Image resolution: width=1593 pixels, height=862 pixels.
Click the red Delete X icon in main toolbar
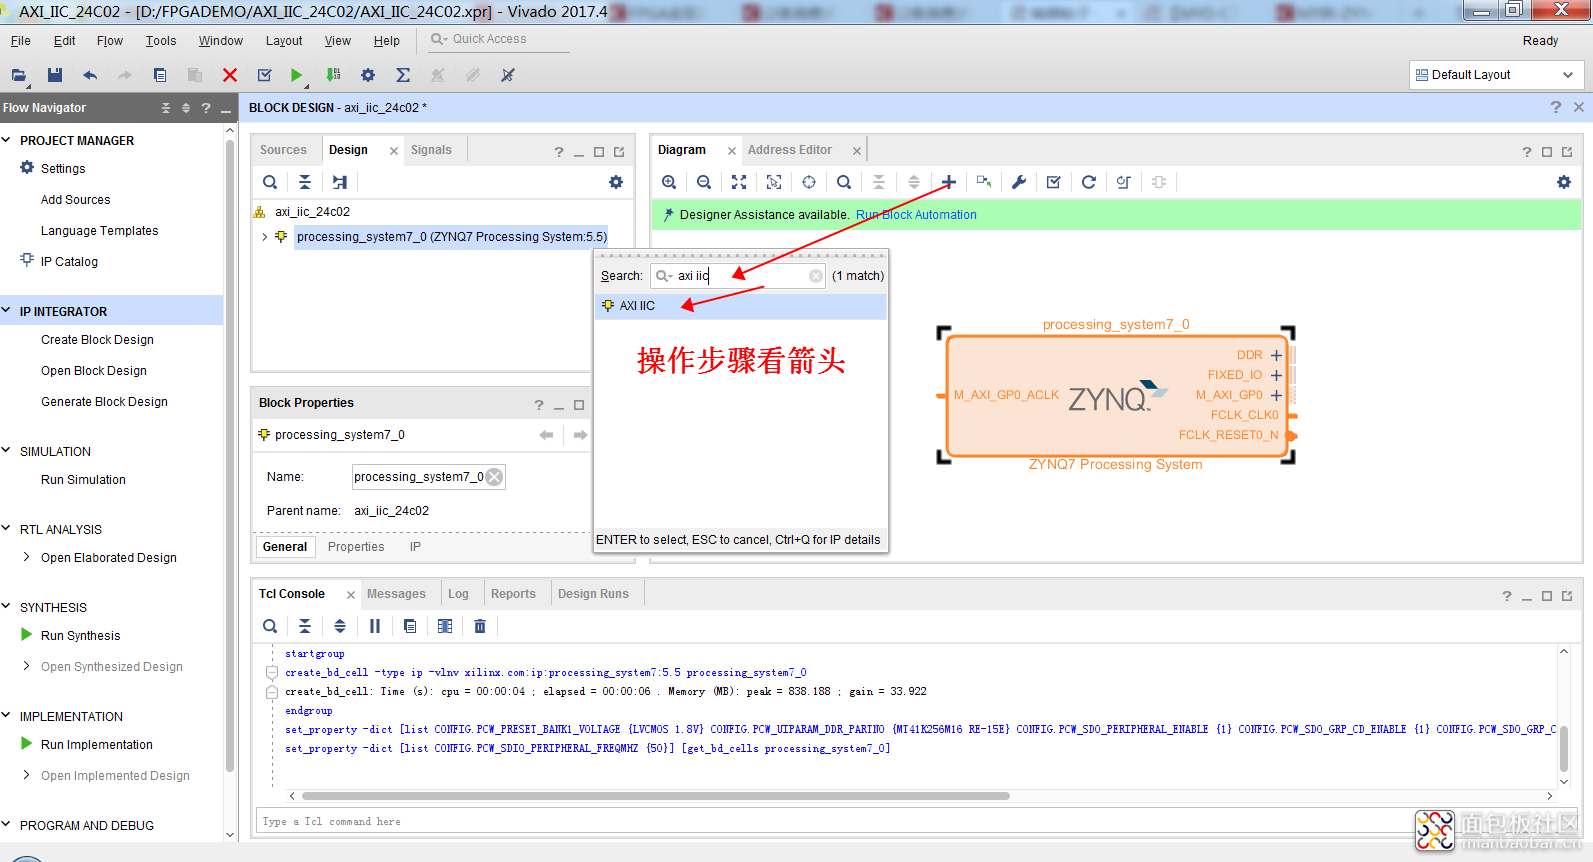[x=230, y=75]
